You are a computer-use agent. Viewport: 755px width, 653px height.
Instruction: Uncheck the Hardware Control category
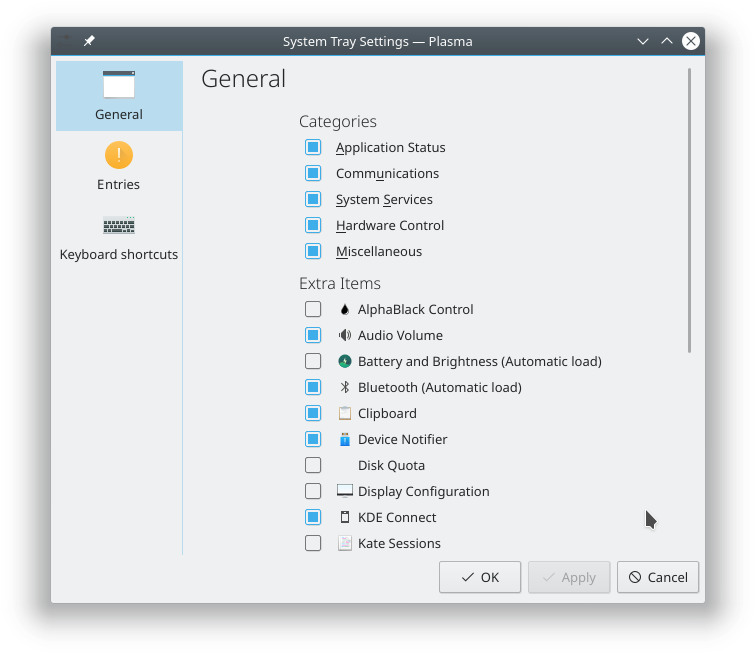tap(313, 225)
